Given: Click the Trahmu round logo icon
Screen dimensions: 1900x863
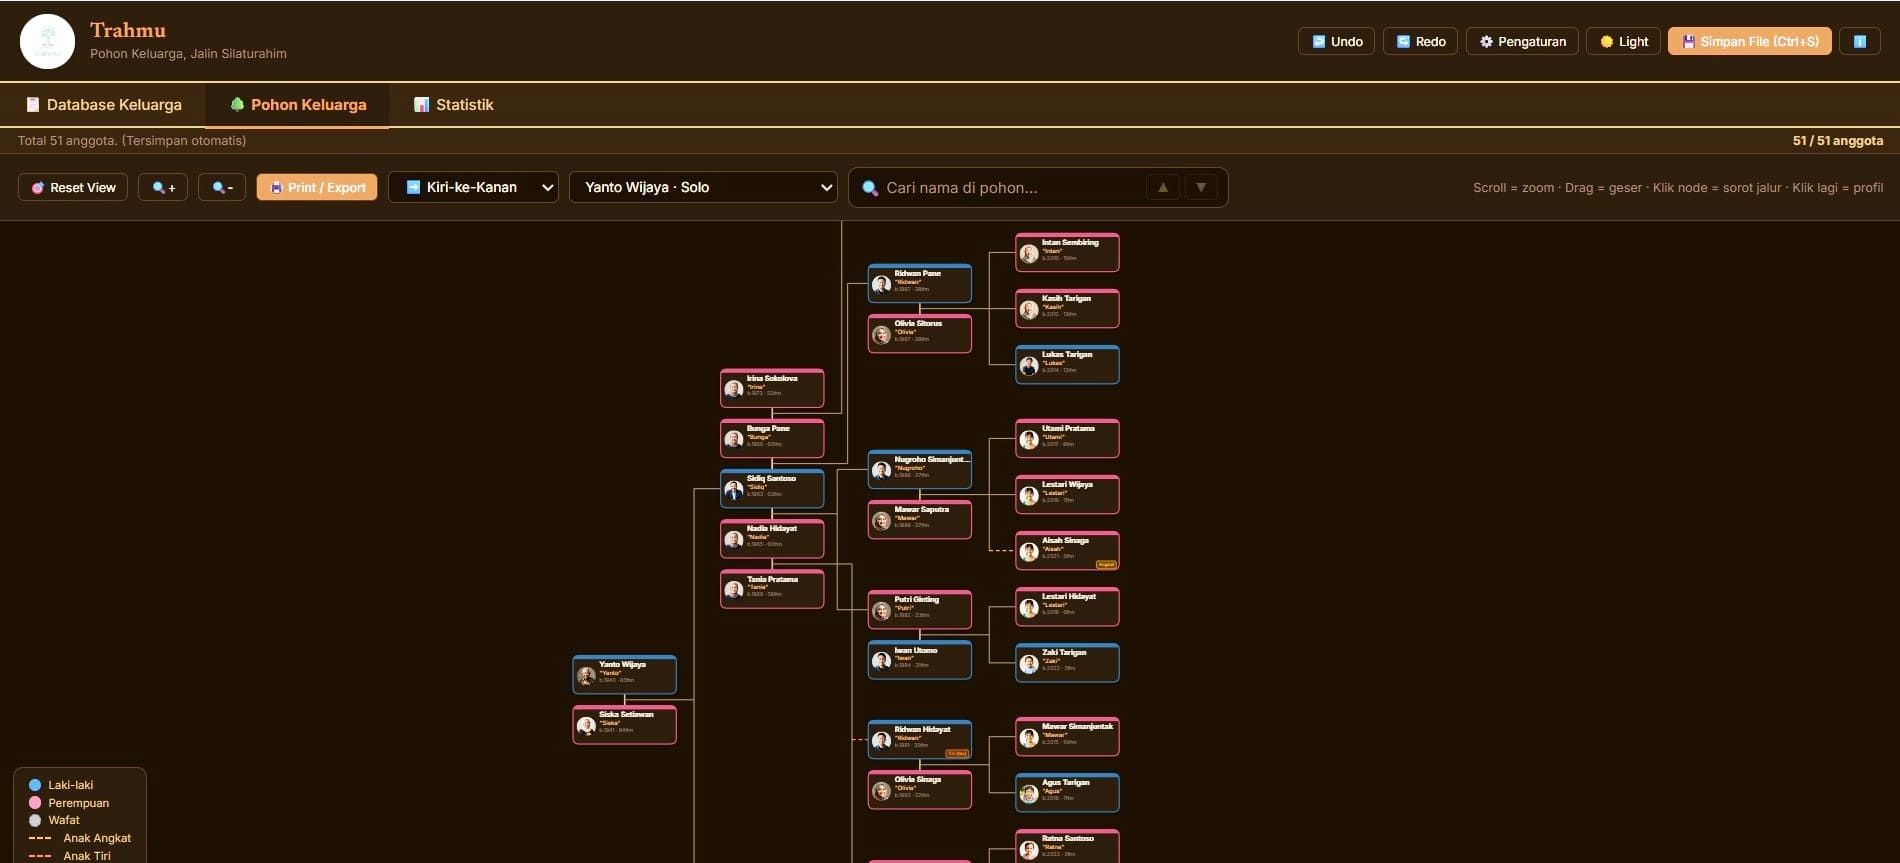Looking at the screenshot, I should click(x=47, y=41).
